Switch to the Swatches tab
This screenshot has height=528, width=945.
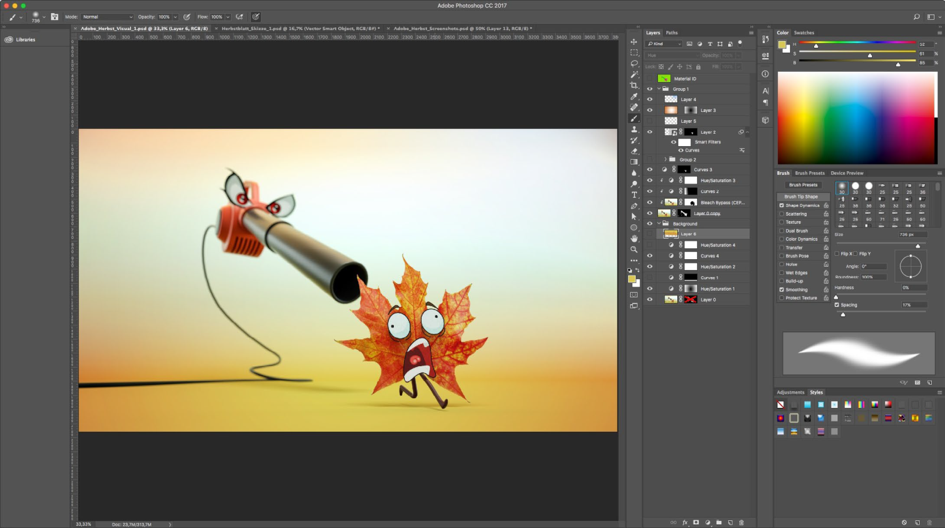pos(804,33)
